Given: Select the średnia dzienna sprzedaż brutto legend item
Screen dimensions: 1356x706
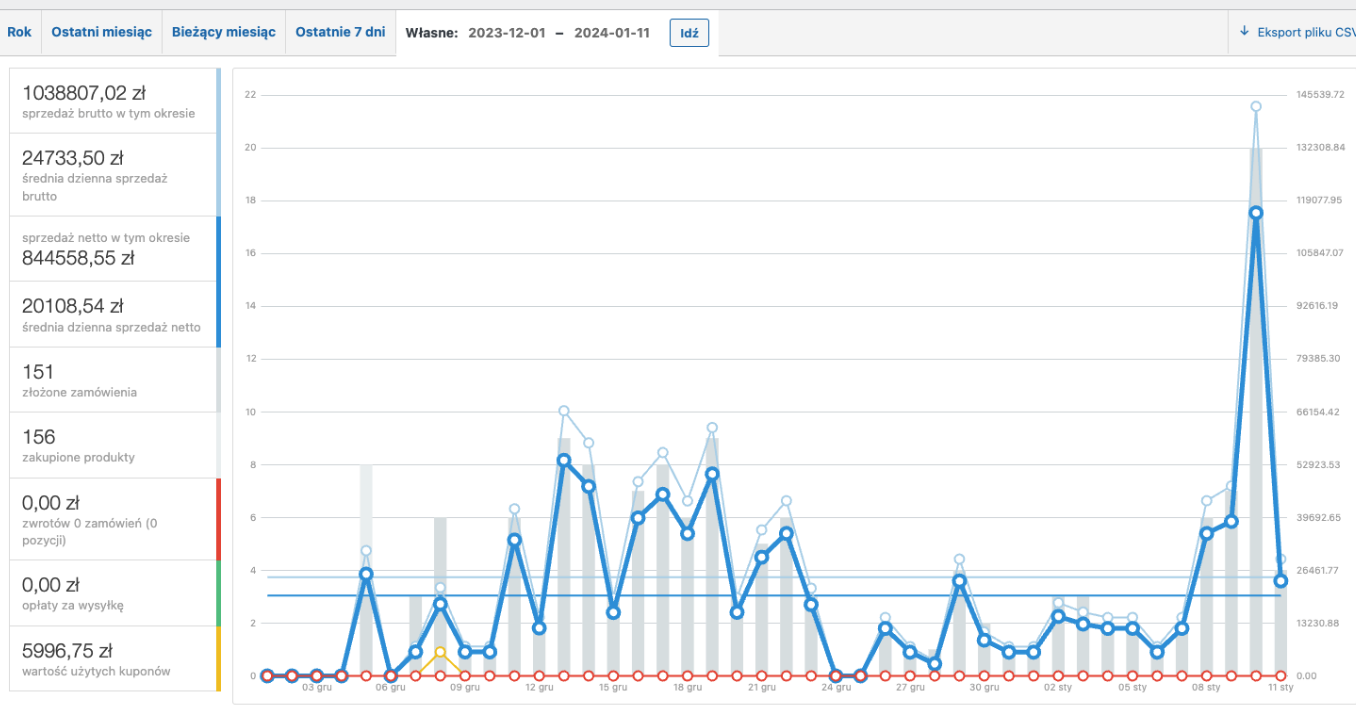Looking at the screenshot, I should pos(115,175).
